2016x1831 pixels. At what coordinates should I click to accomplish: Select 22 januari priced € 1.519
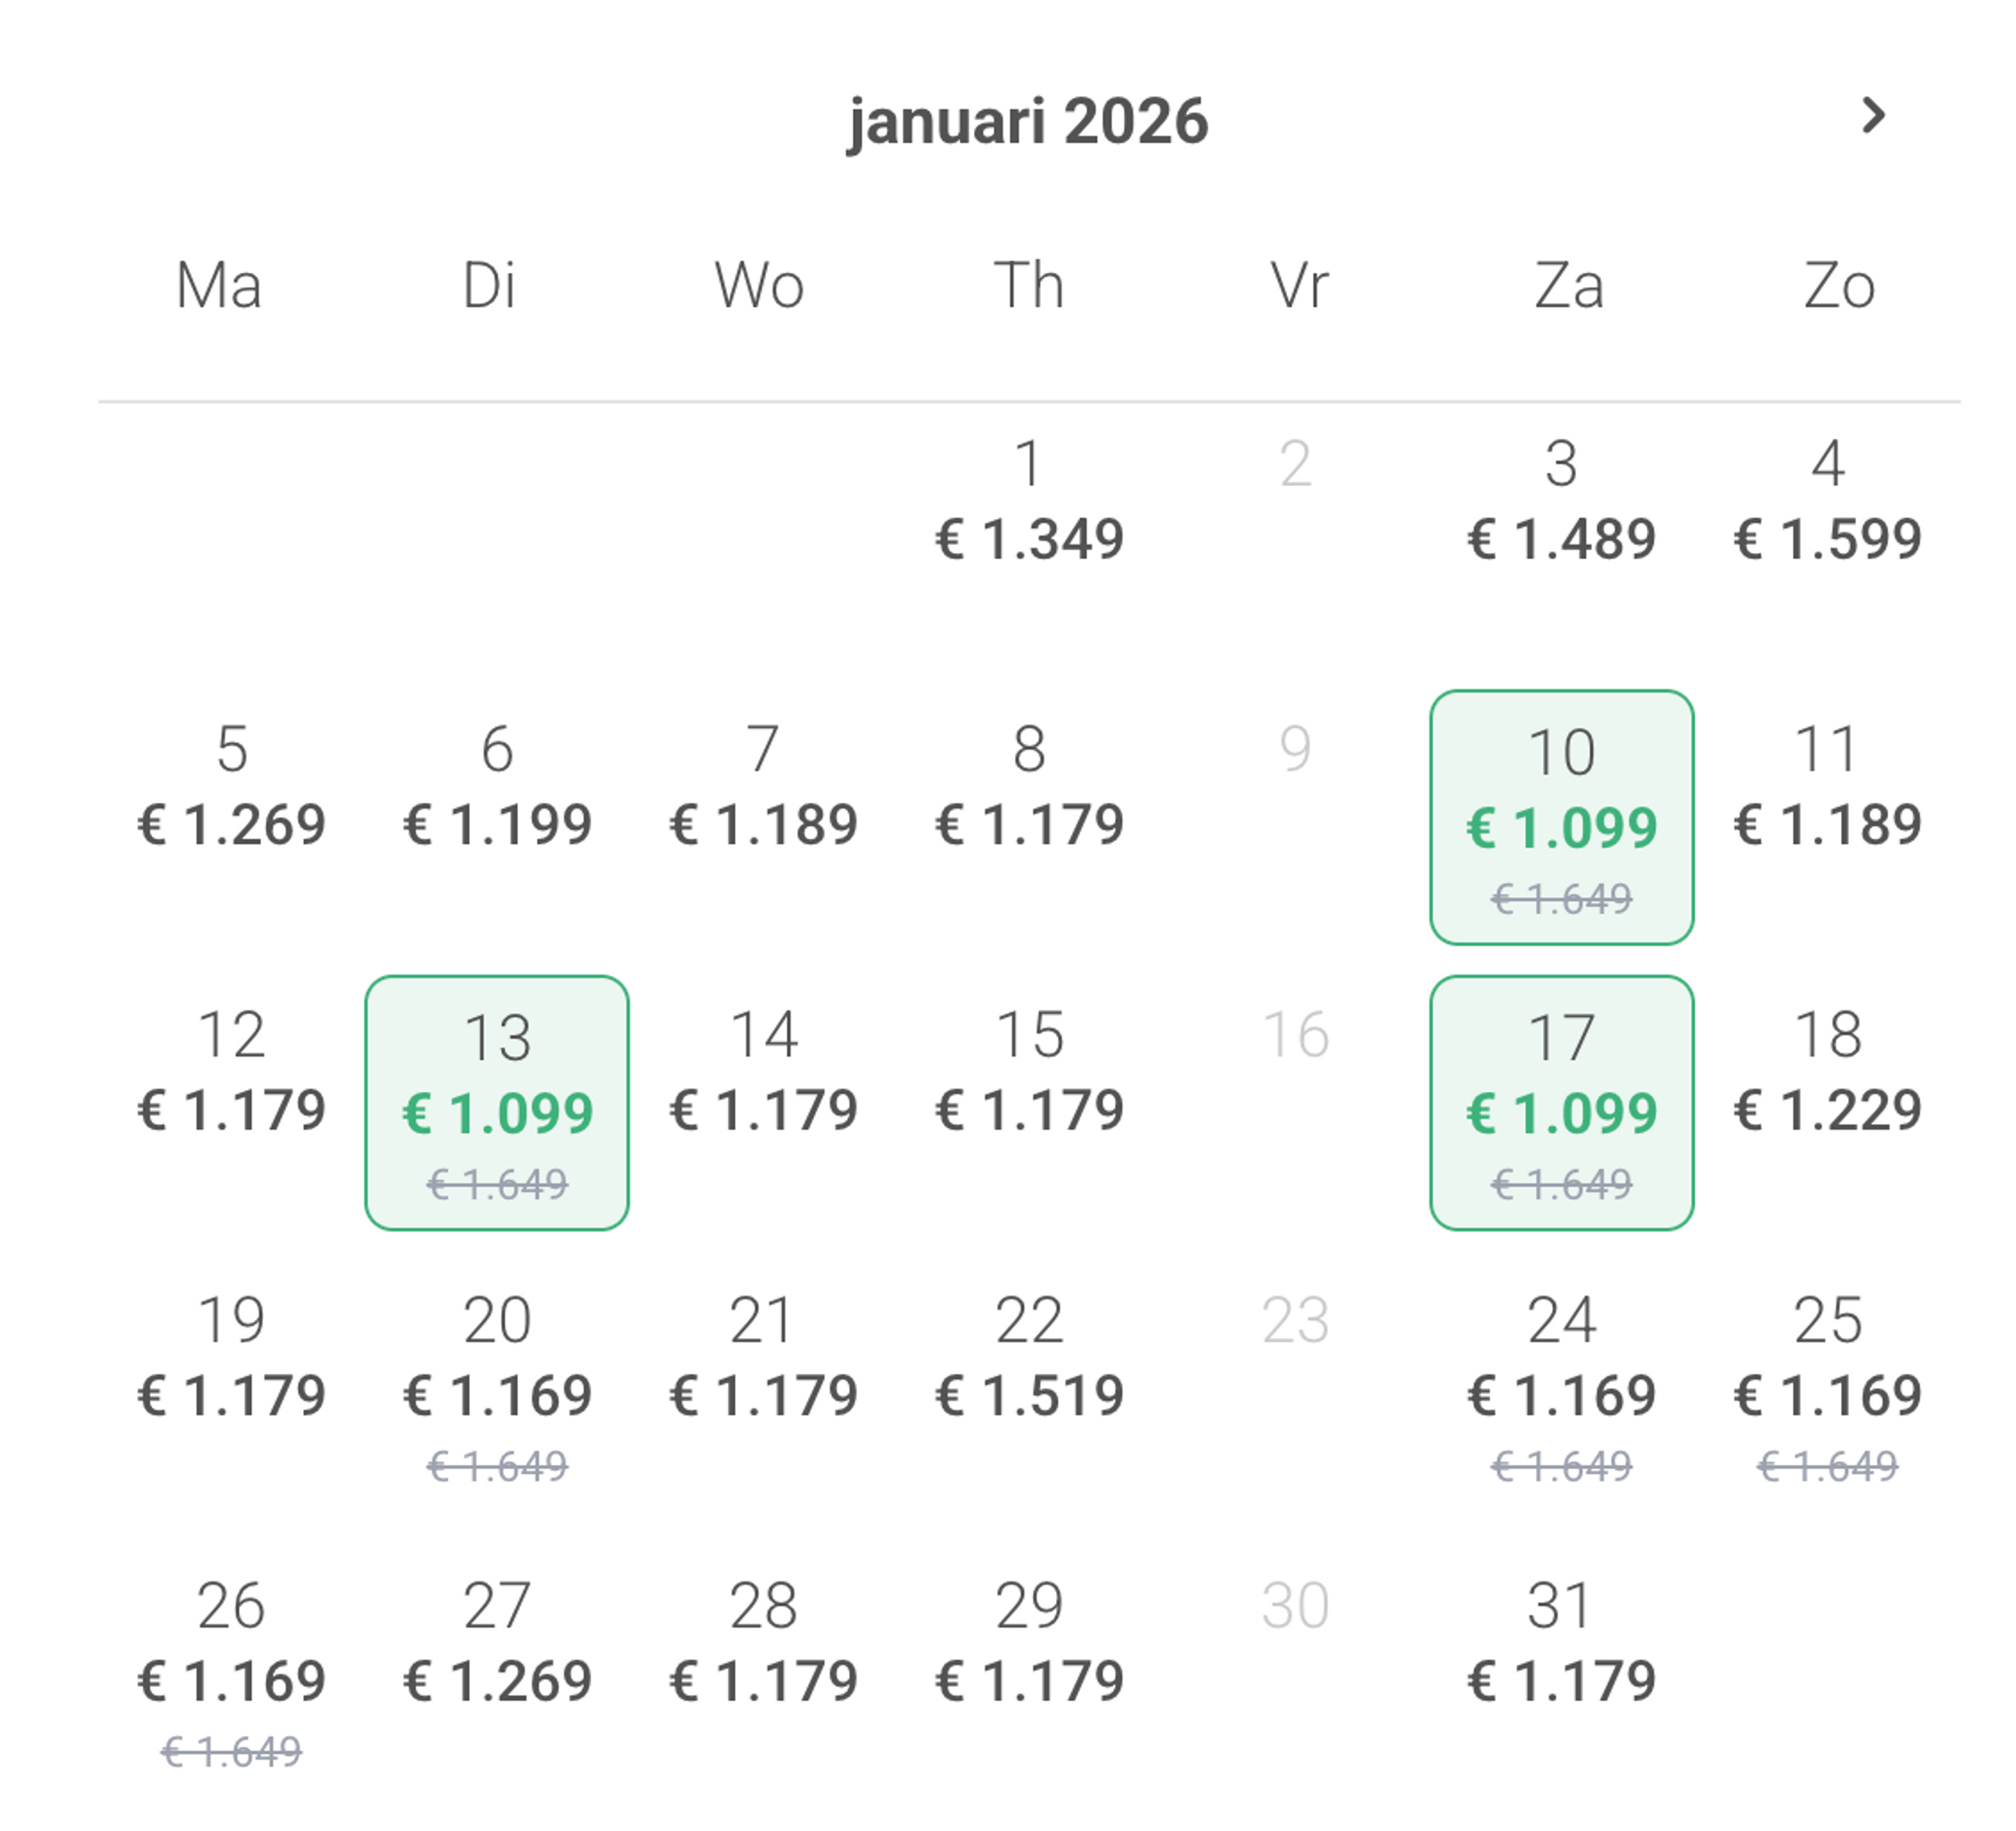point(1028,1360)
